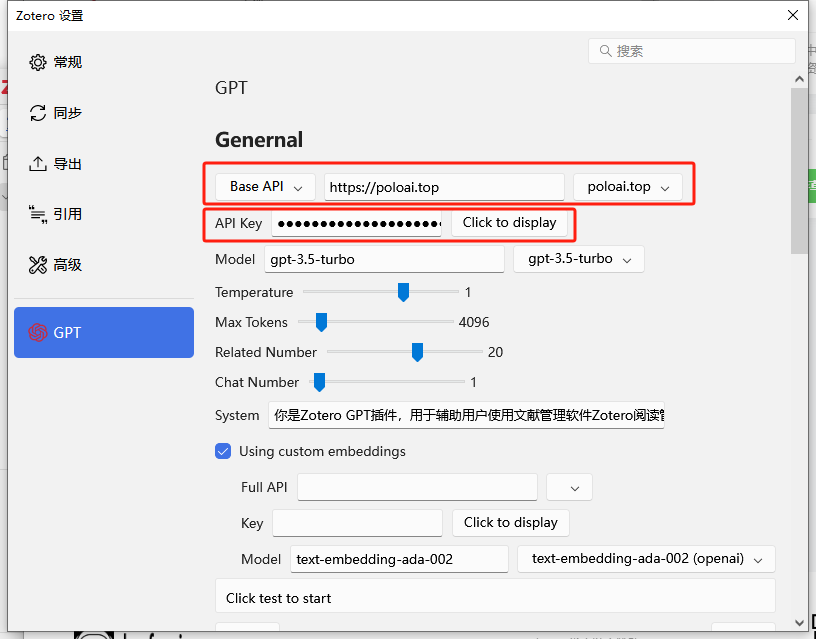
Task: Expand the Base API type dropdown
Action: click(265, 187)
